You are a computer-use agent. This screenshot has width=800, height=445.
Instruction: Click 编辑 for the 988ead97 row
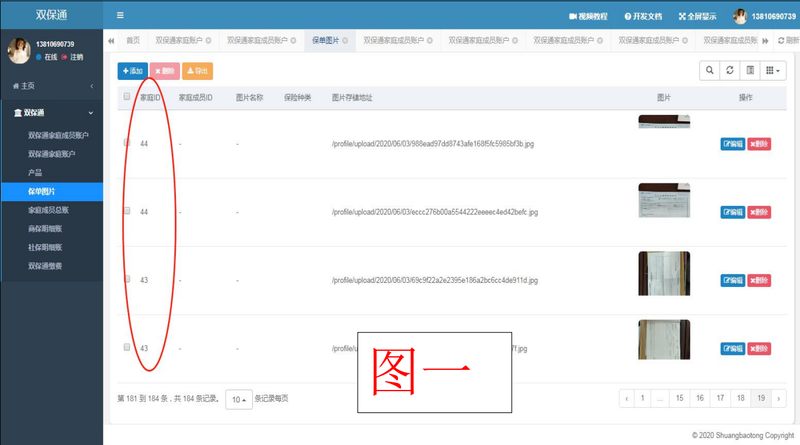pyautogui.click(x=733, y=144)
